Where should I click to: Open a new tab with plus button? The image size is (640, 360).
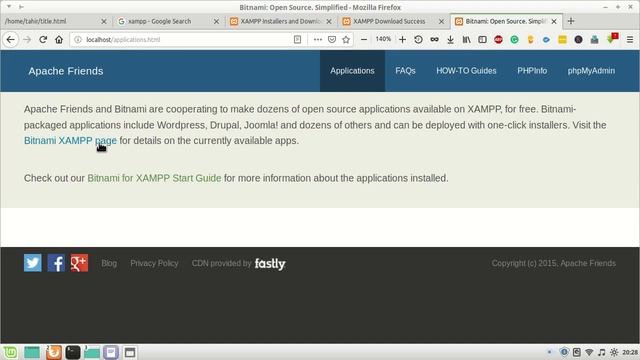coord(571,21)
